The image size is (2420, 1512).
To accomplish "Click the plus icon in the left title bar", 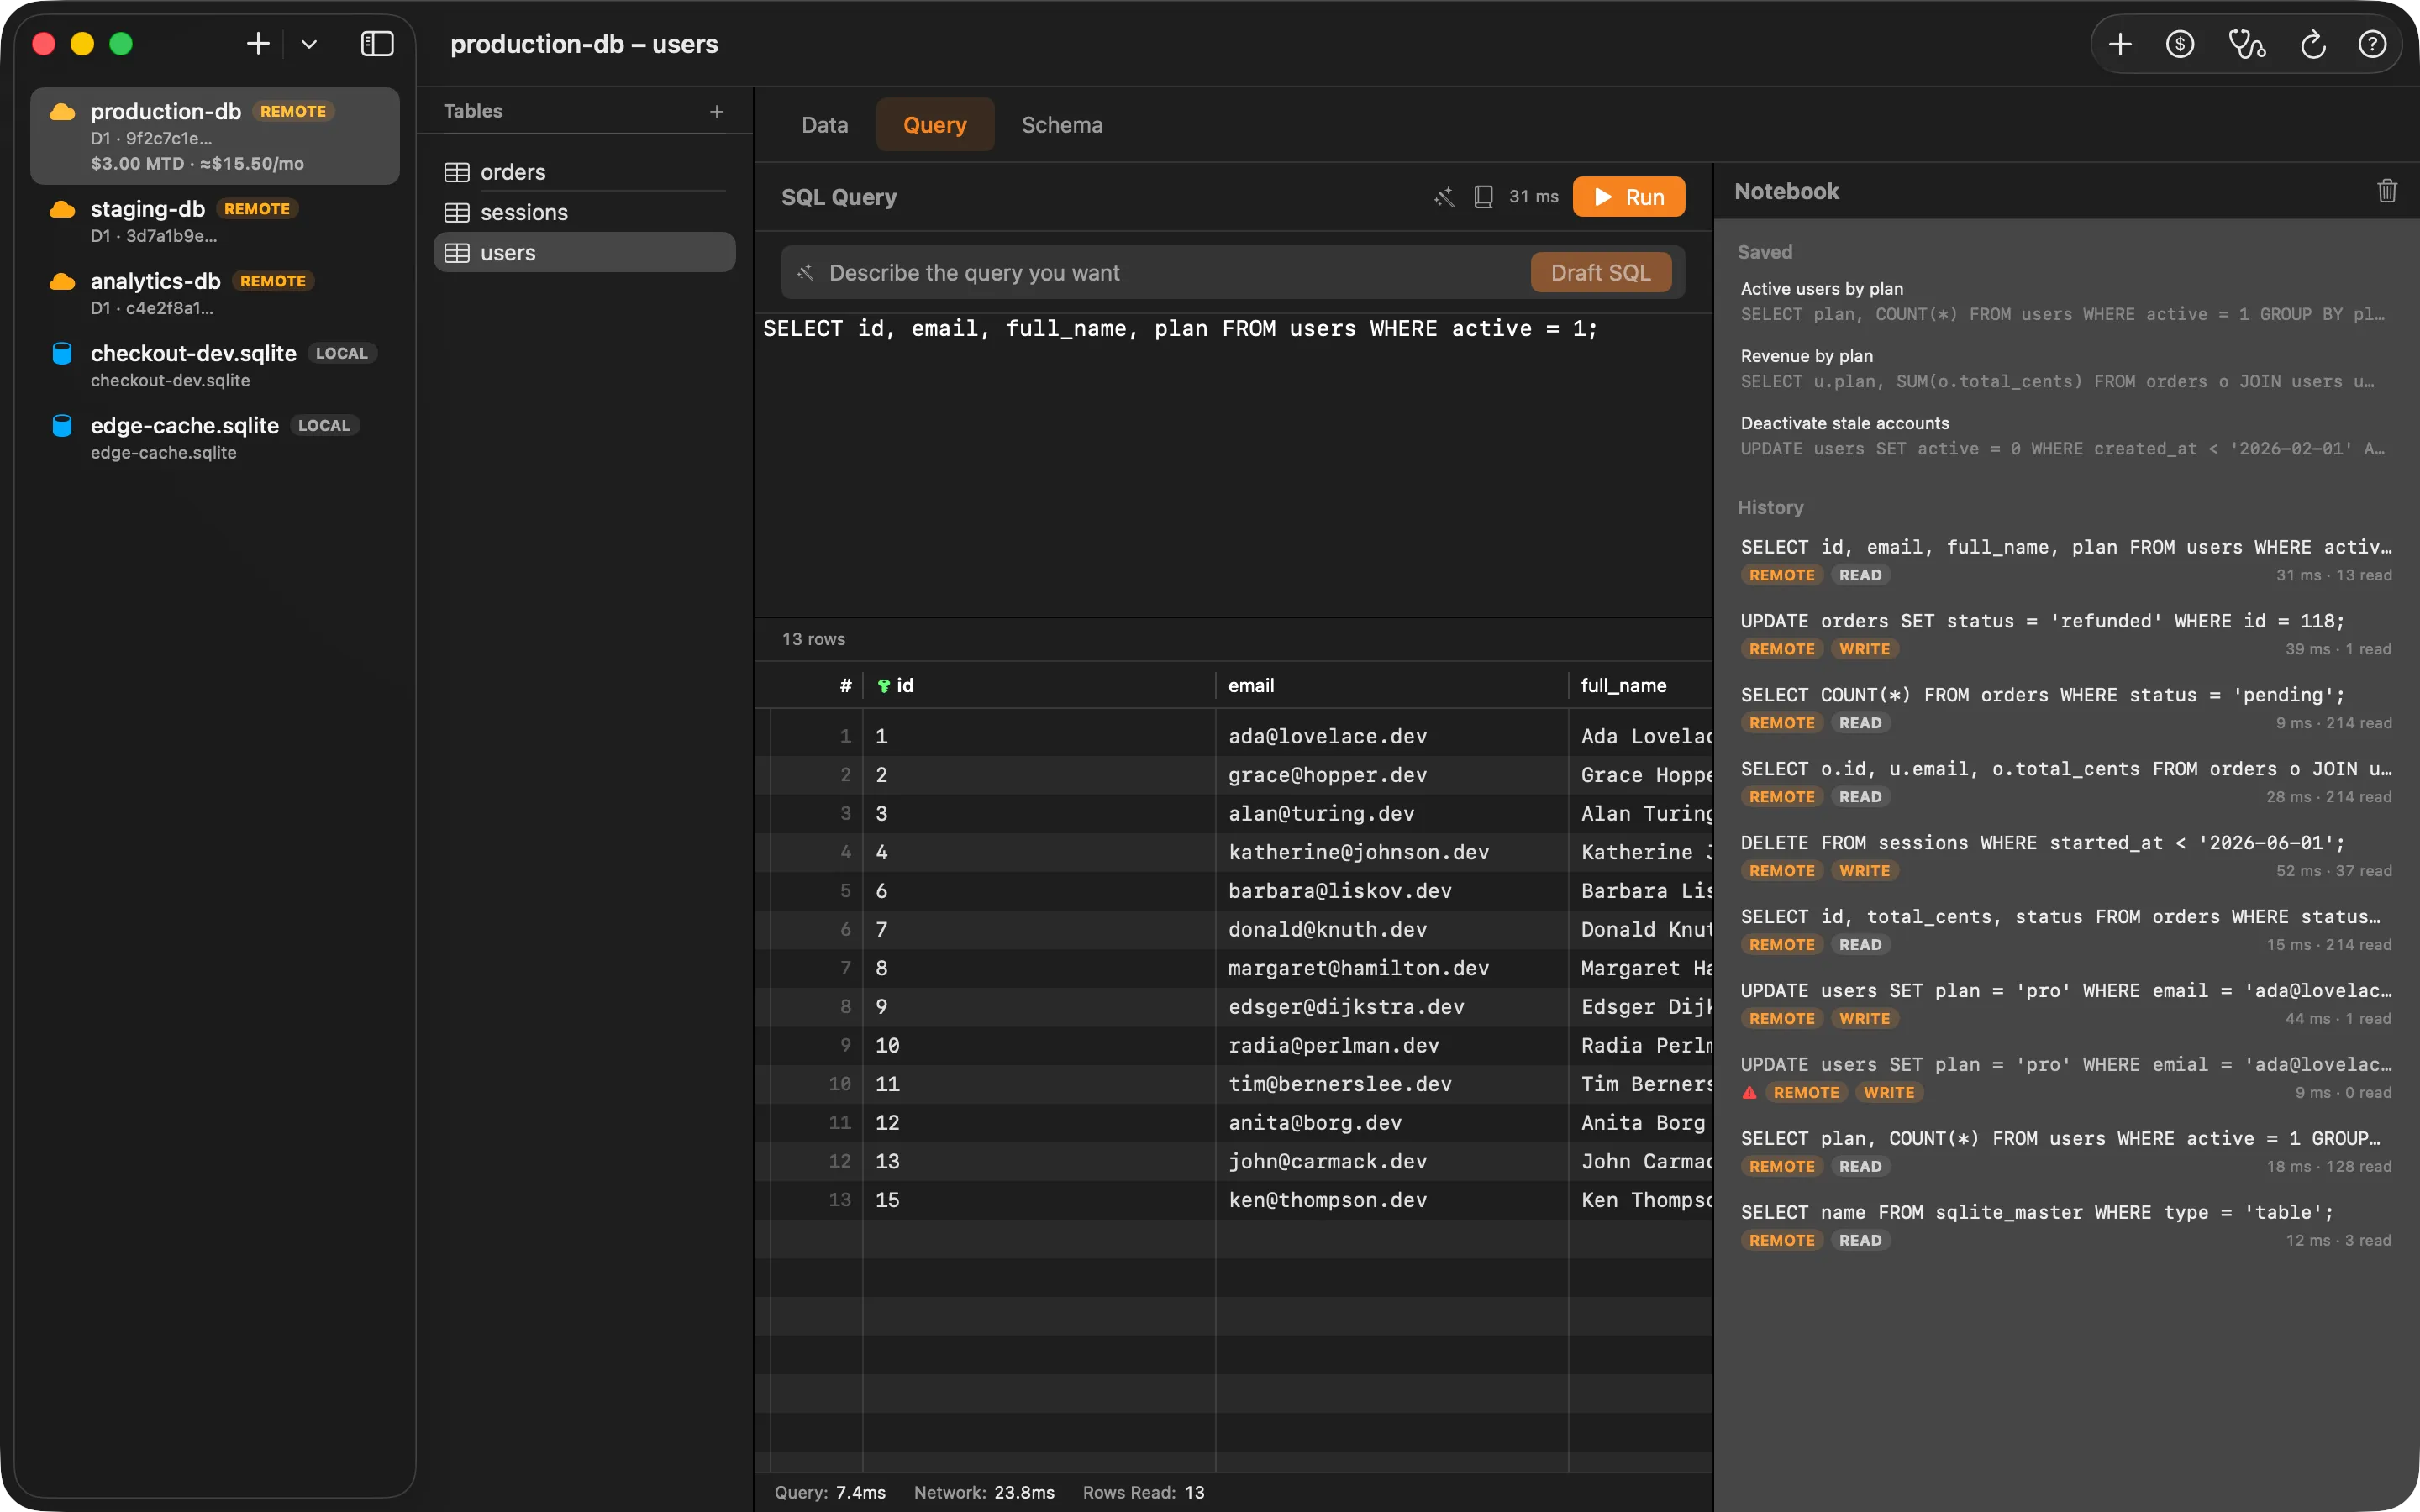I will coord(258,44).
